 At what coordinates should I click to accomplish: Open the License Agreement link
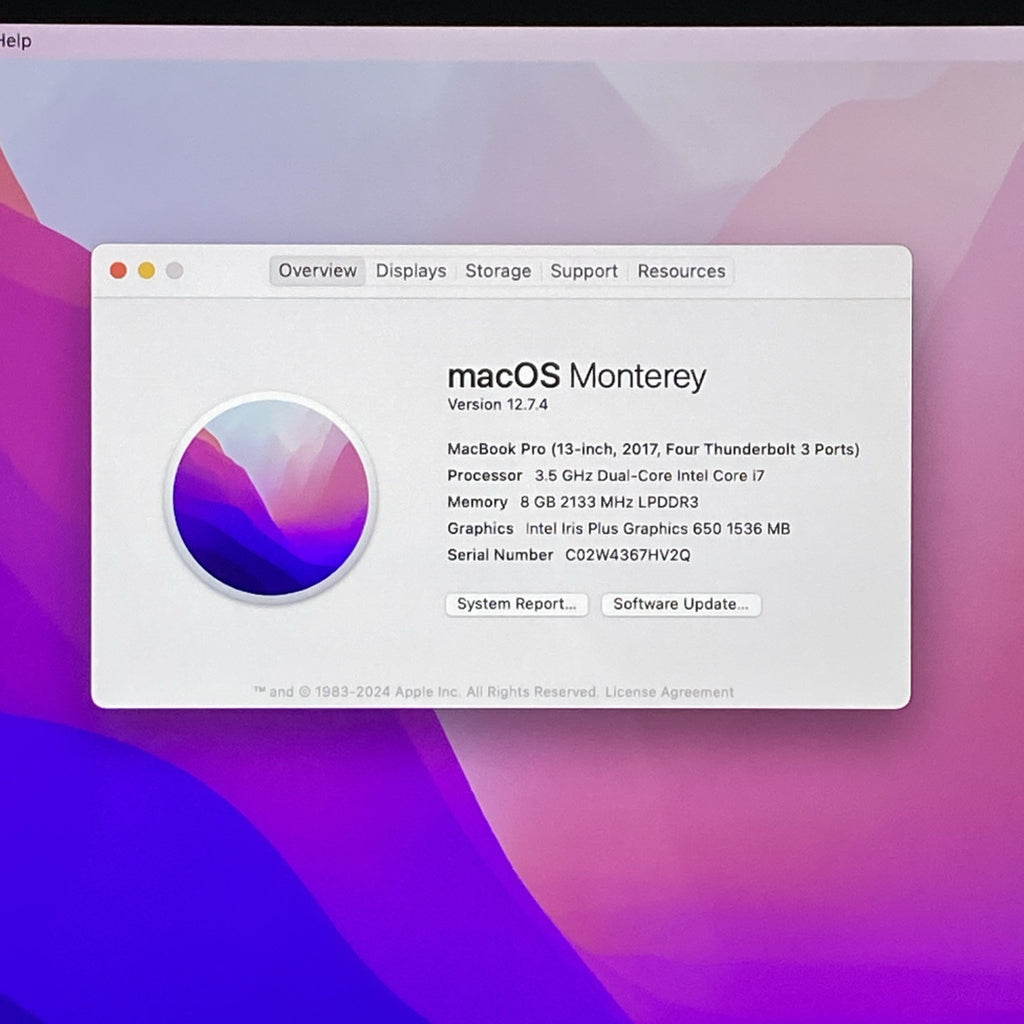(669, 692)
